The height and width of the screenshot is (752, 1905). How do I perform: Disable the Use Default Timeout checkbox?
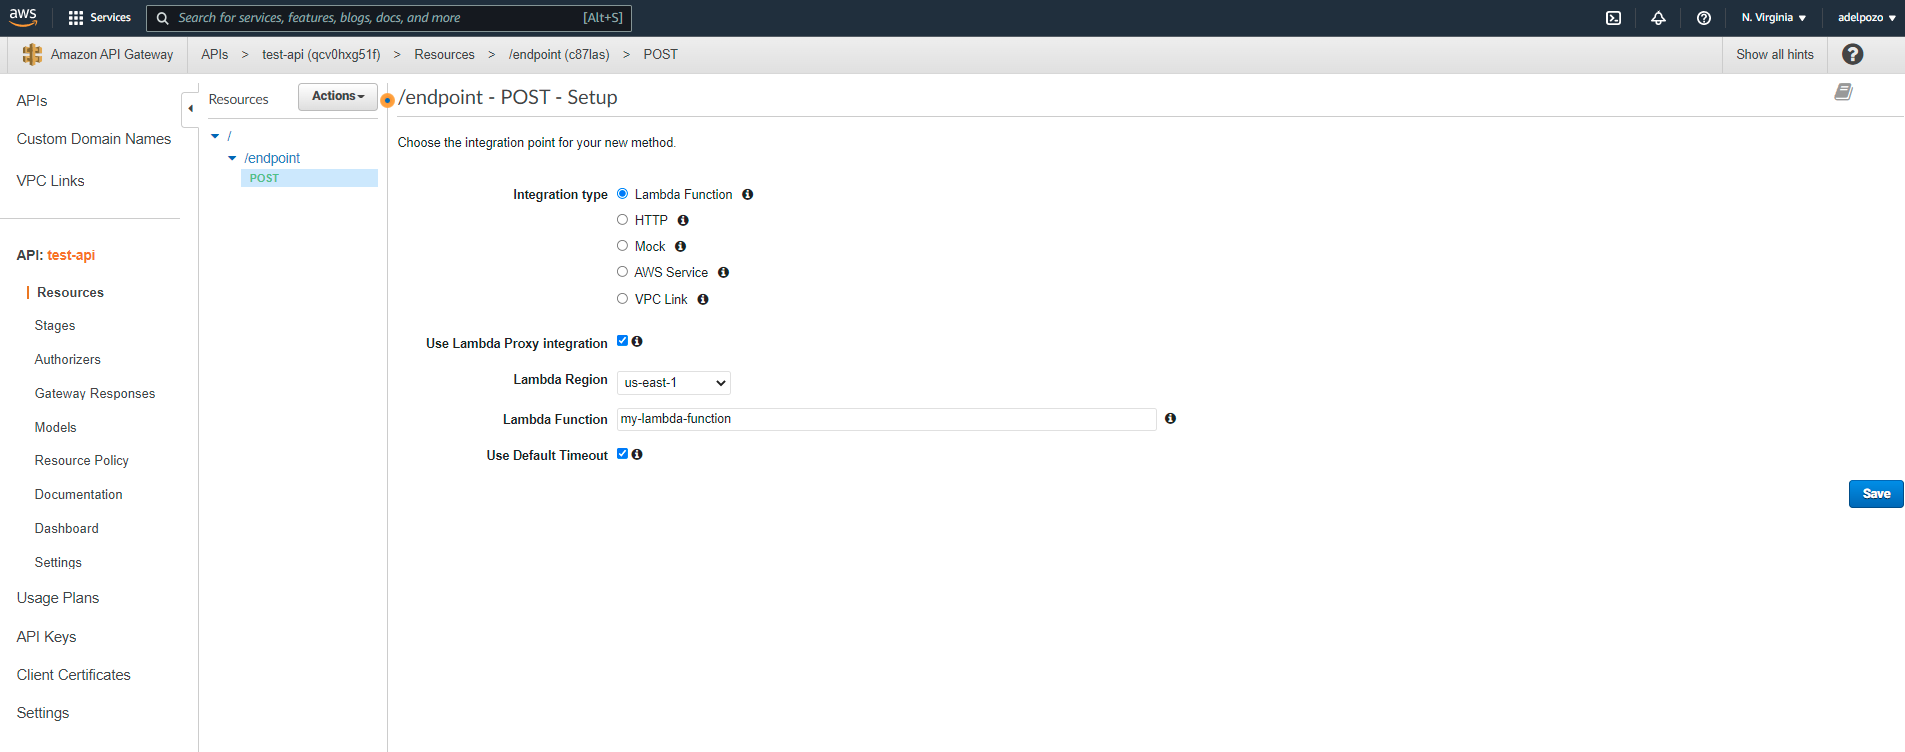[622, 454]
